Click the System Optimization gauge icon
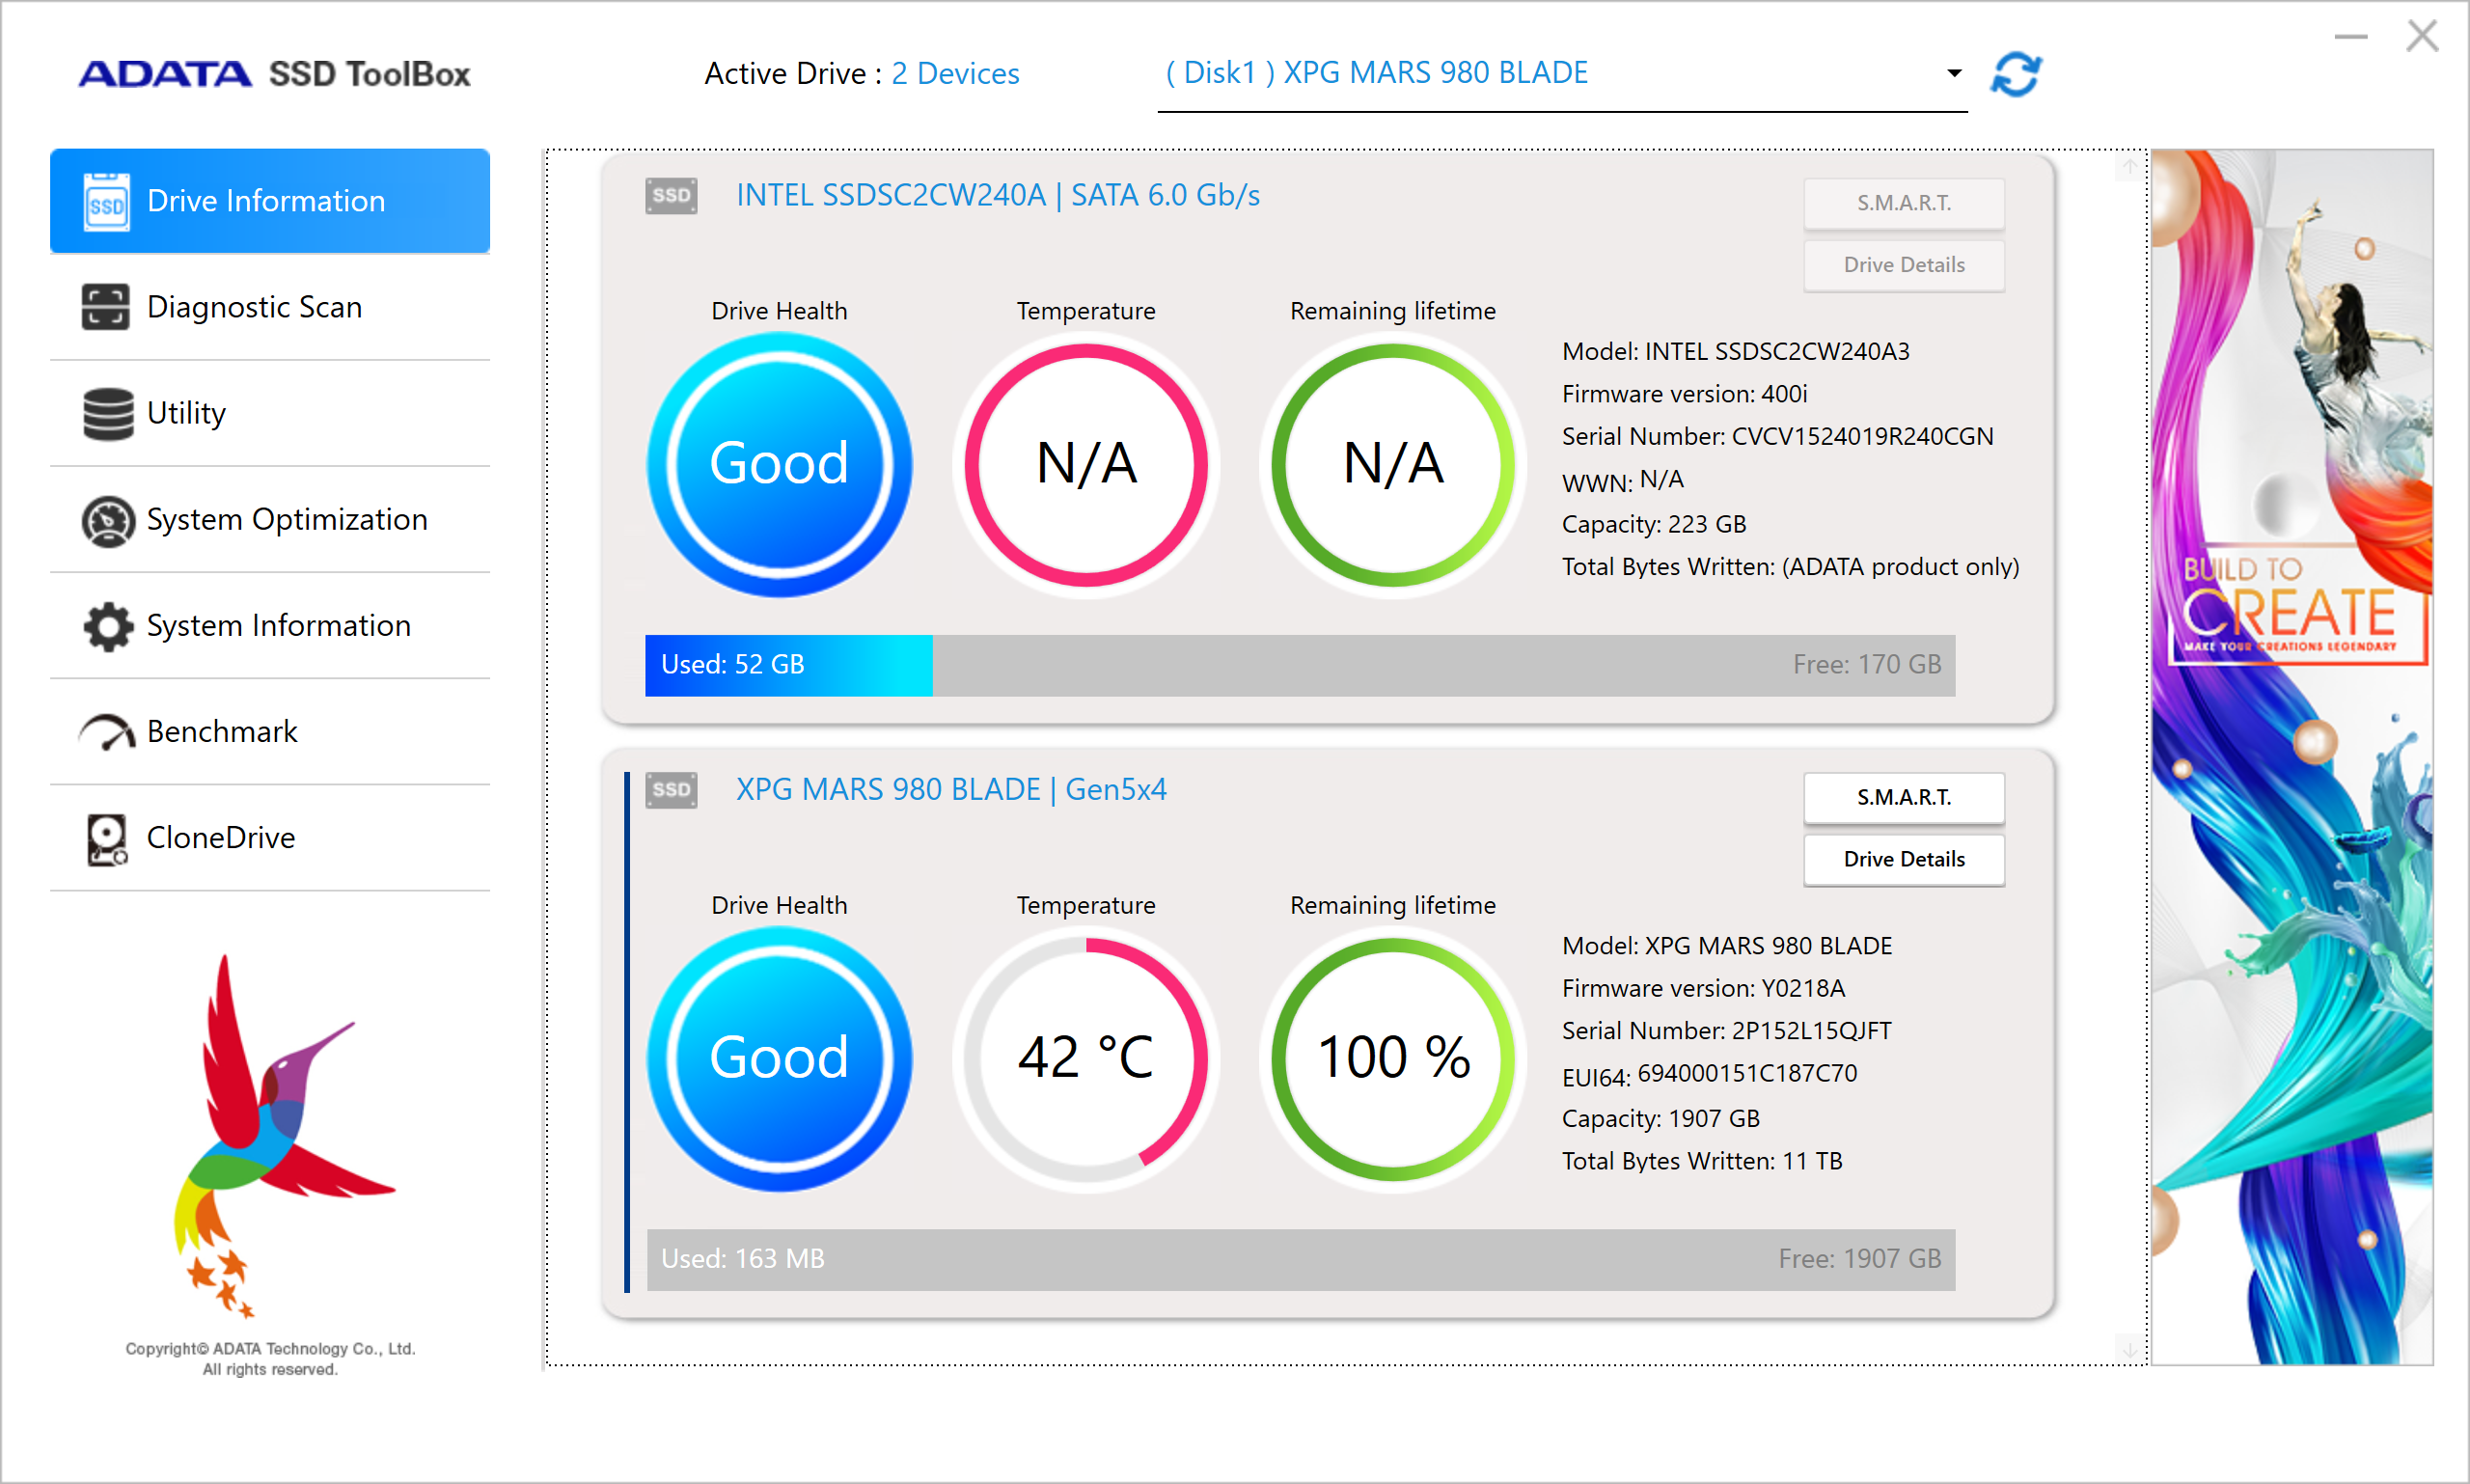2470x1484 pixels. [107, 520]
